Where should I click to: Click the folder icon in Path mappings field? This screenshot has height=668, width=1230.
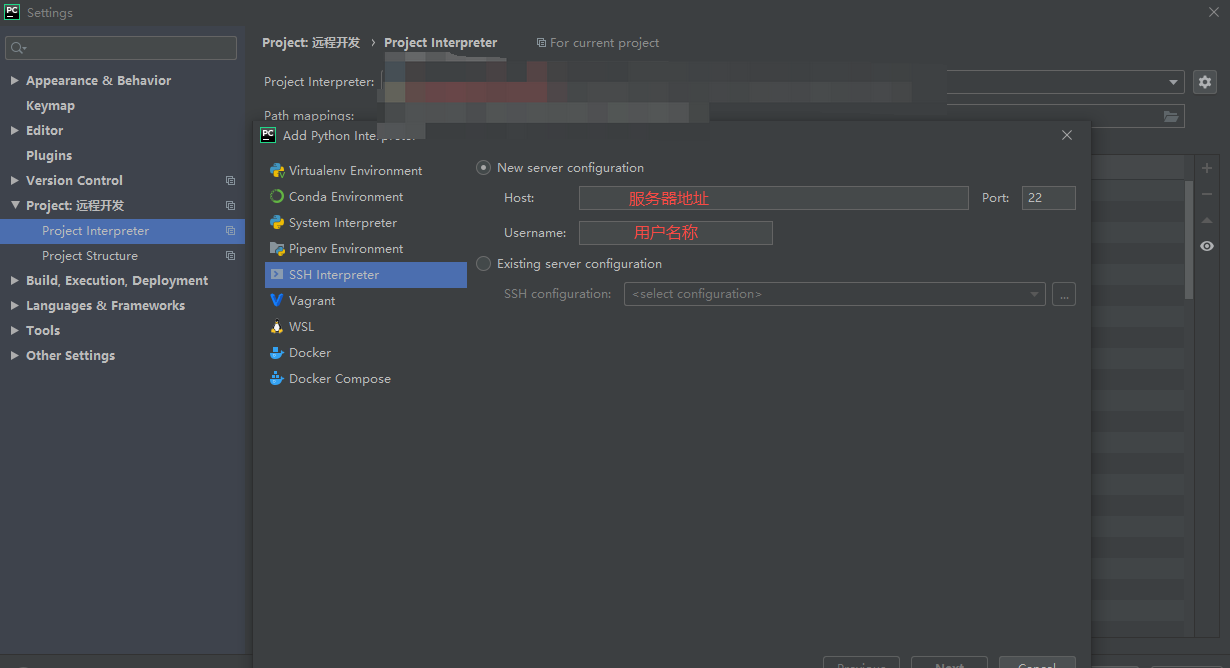click(1171, 117)
